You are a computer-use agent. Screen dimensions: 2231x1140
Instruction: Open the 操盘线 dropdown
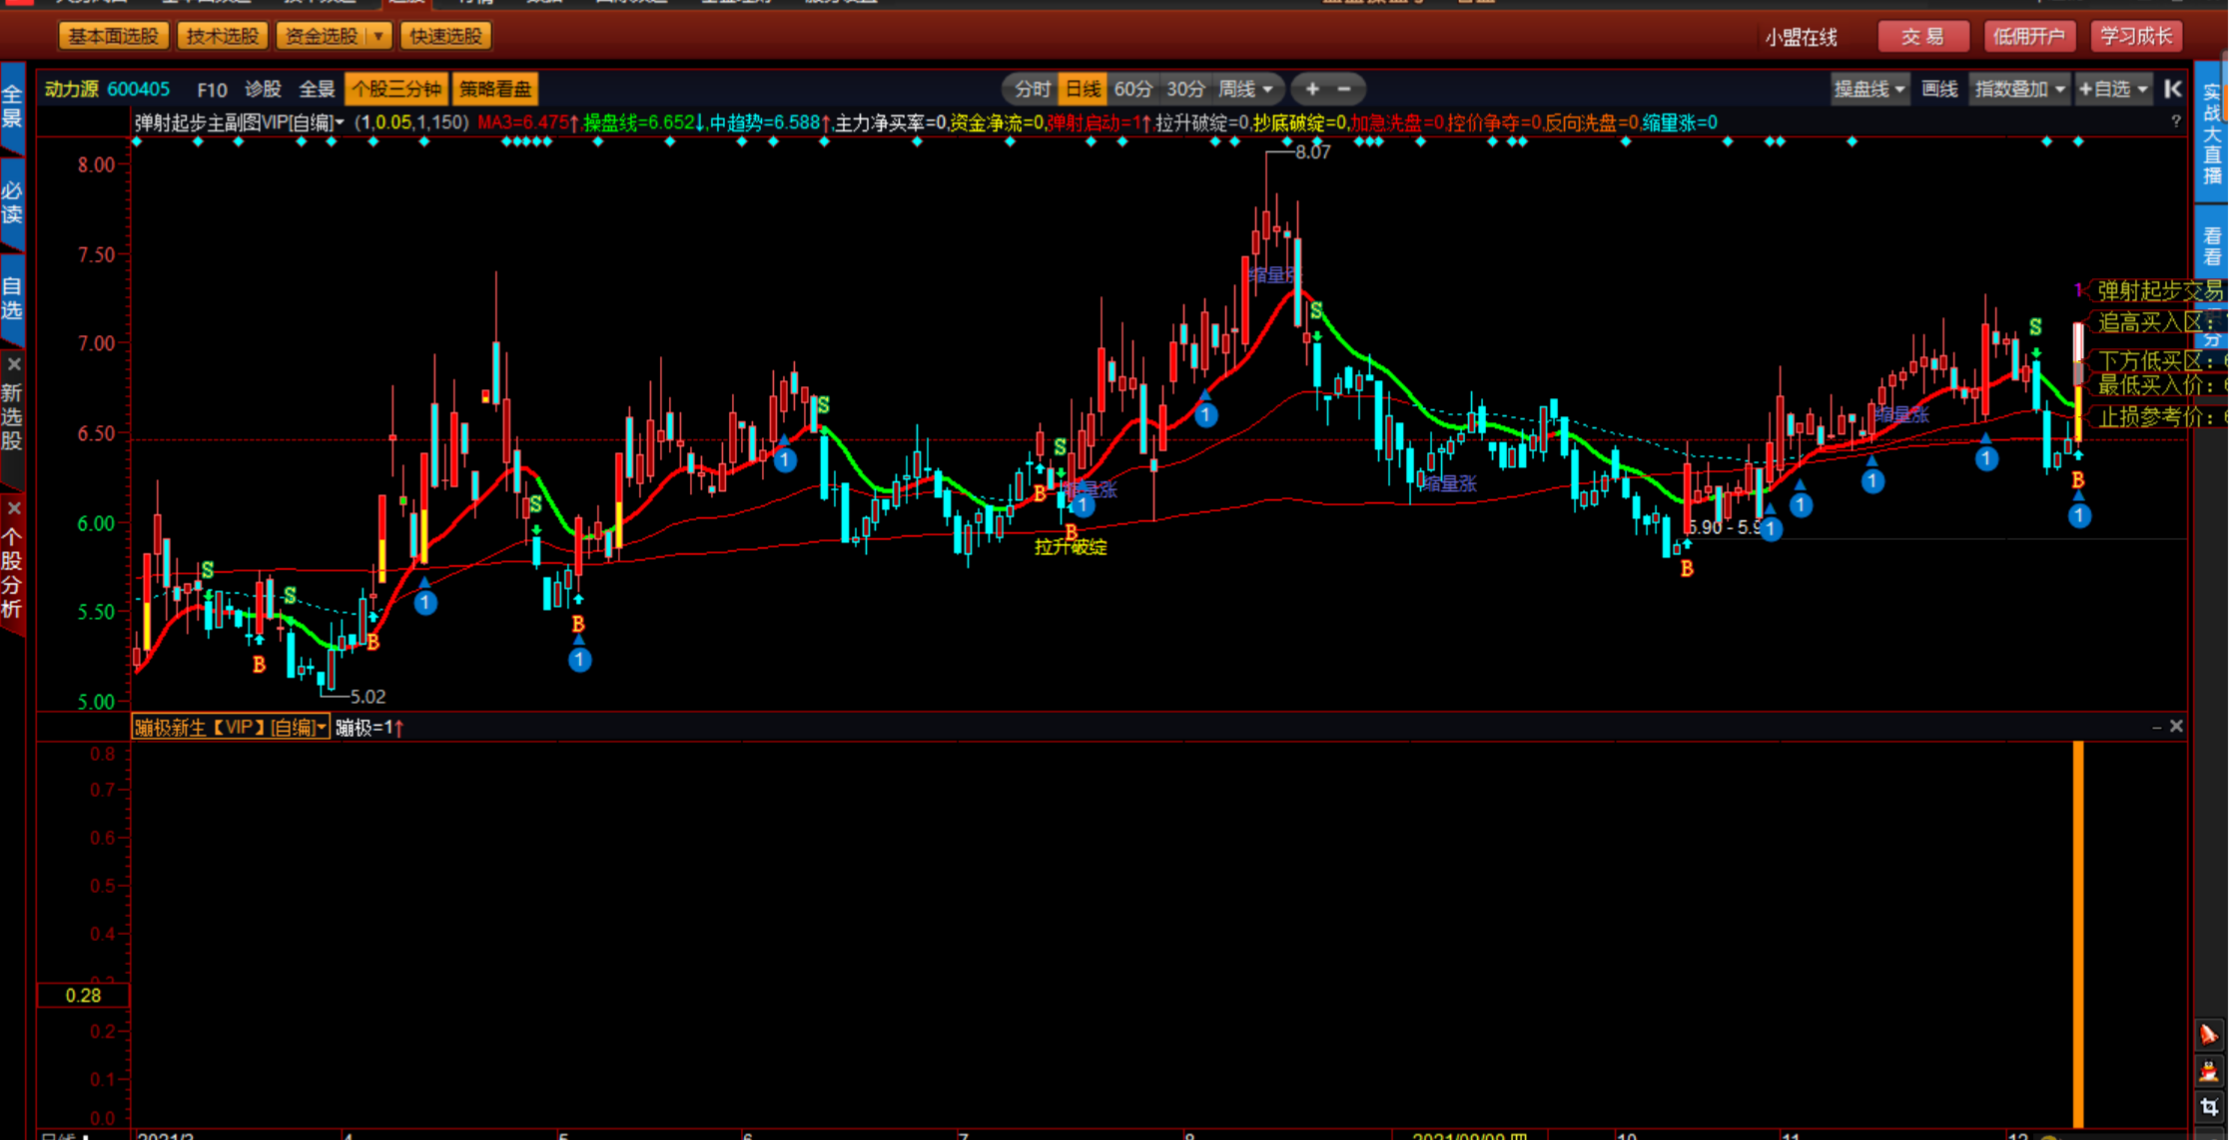click(x=1868, y=89)
